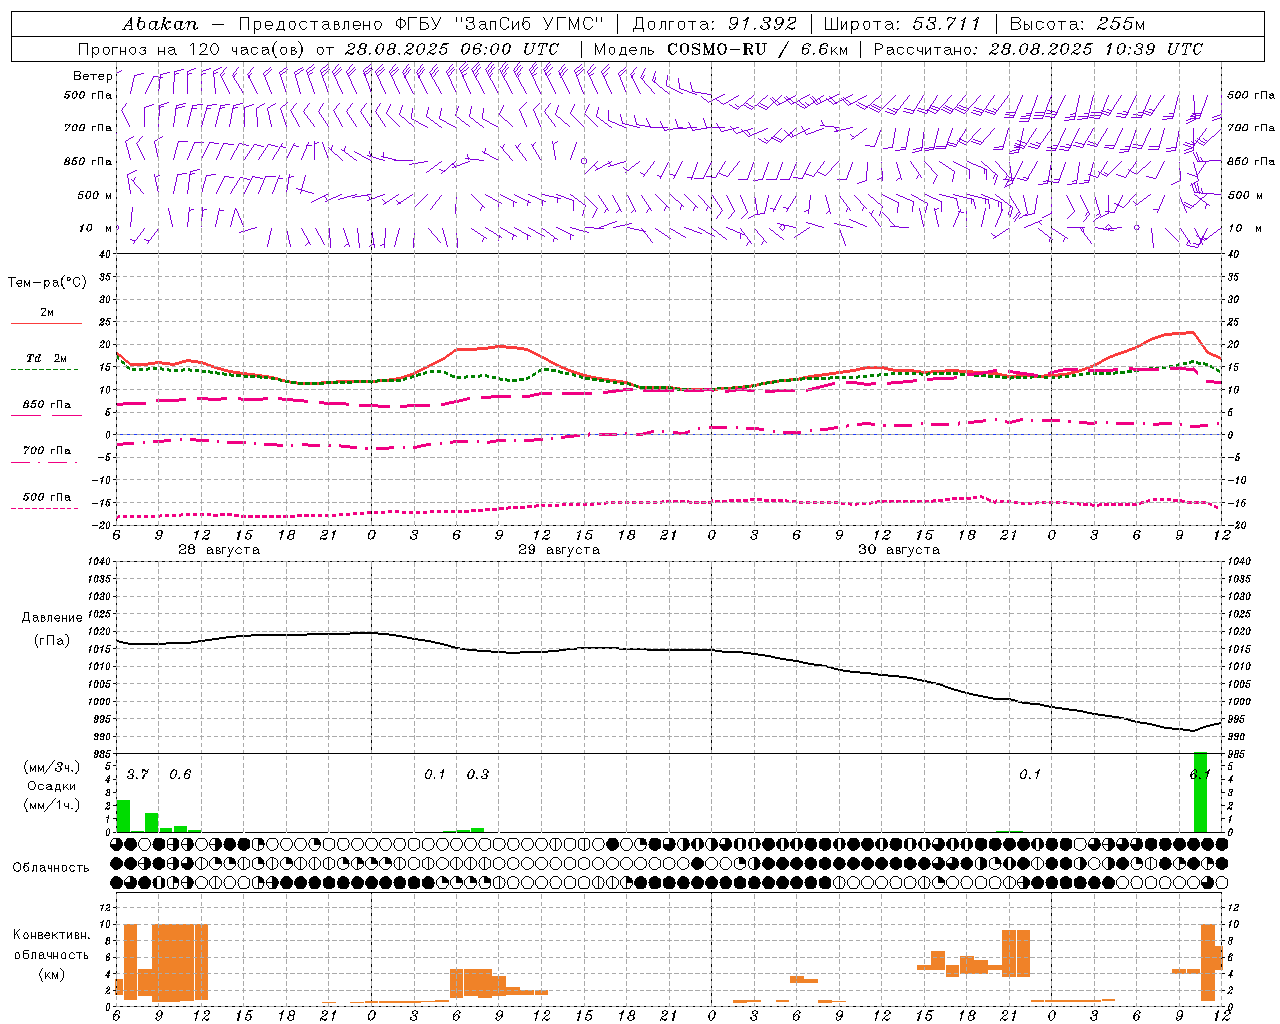This screenshot has height=1024, width=1280.
Task: Click the left "1015" pressure axis value
Action: click(98, 650)
